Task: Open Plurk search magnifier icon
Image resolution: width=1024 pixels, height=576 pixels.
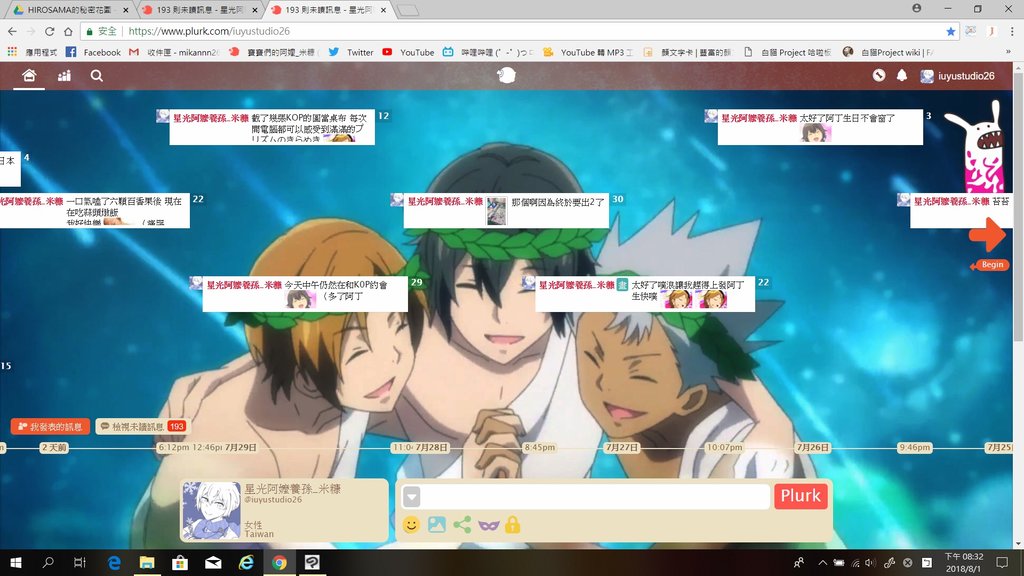Action: click(97, 76)
